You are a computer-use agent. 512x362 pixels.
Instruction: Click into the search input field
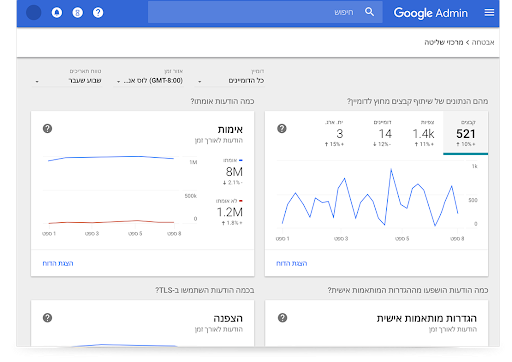257,12
